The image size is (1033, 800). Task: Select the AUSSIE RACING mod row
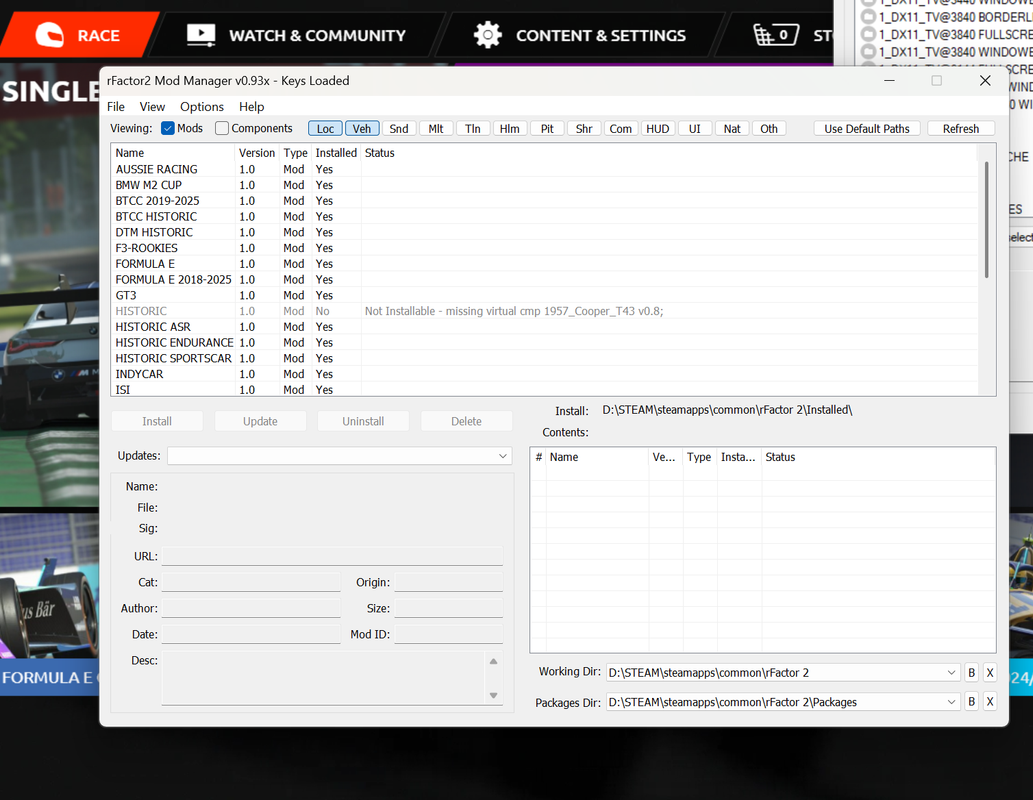(544, 169)
